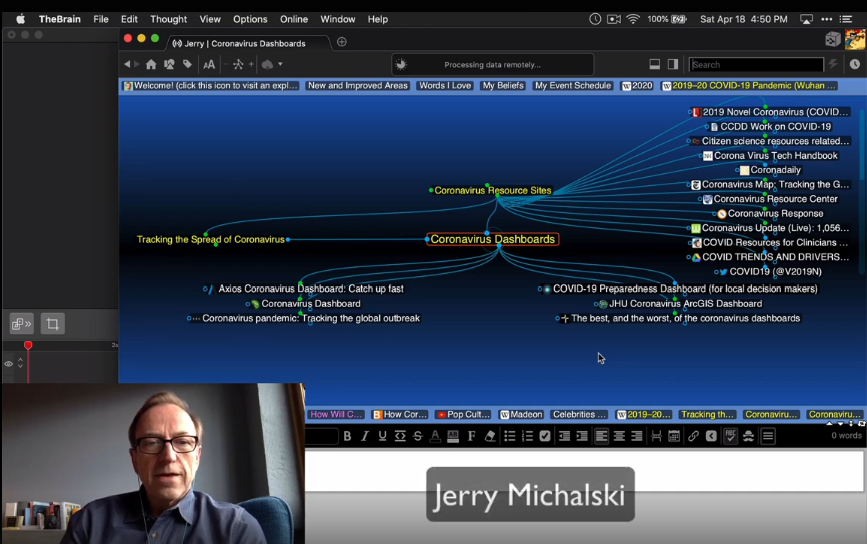Click text highlight color button

[x=453, y=436]
